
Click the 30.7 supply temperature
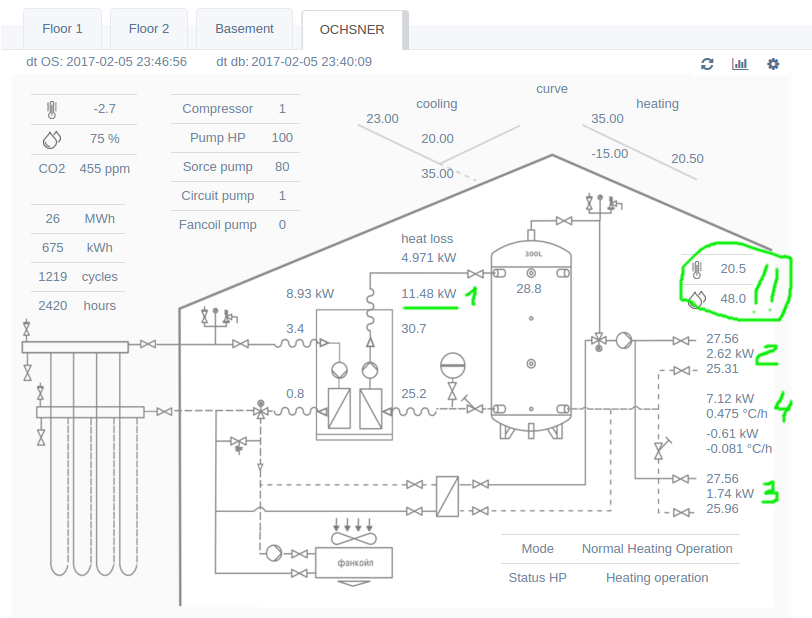click(x=414, y=328)
